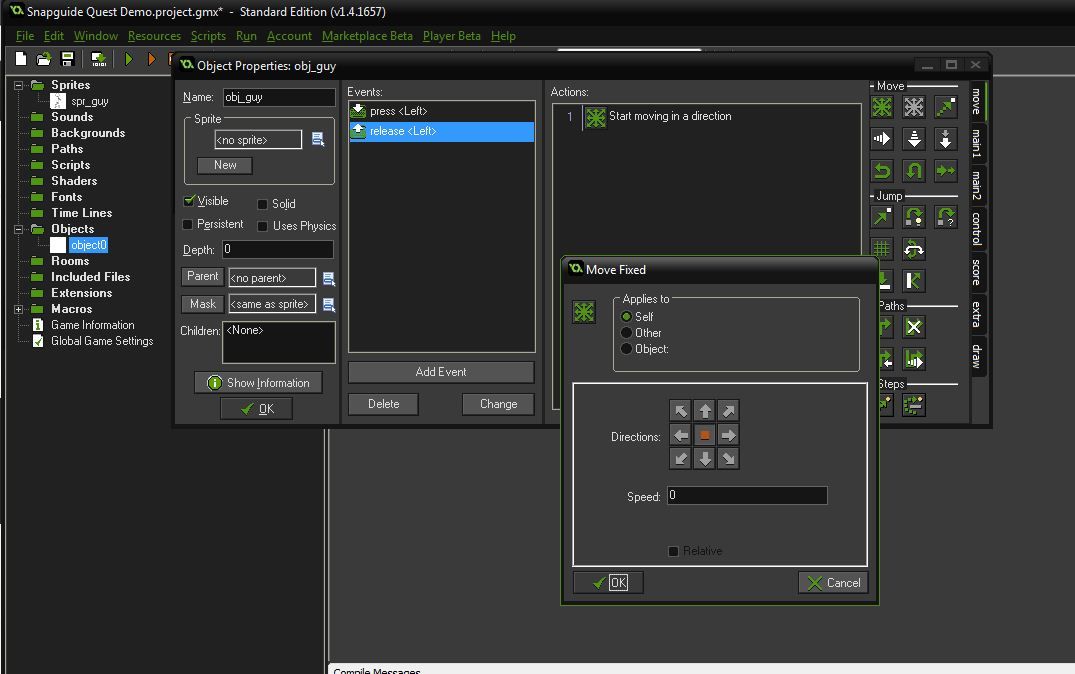Screen dimensions: 1075x674
Task: Enable the Uses Physics checkbox
Action: (262, 226)
